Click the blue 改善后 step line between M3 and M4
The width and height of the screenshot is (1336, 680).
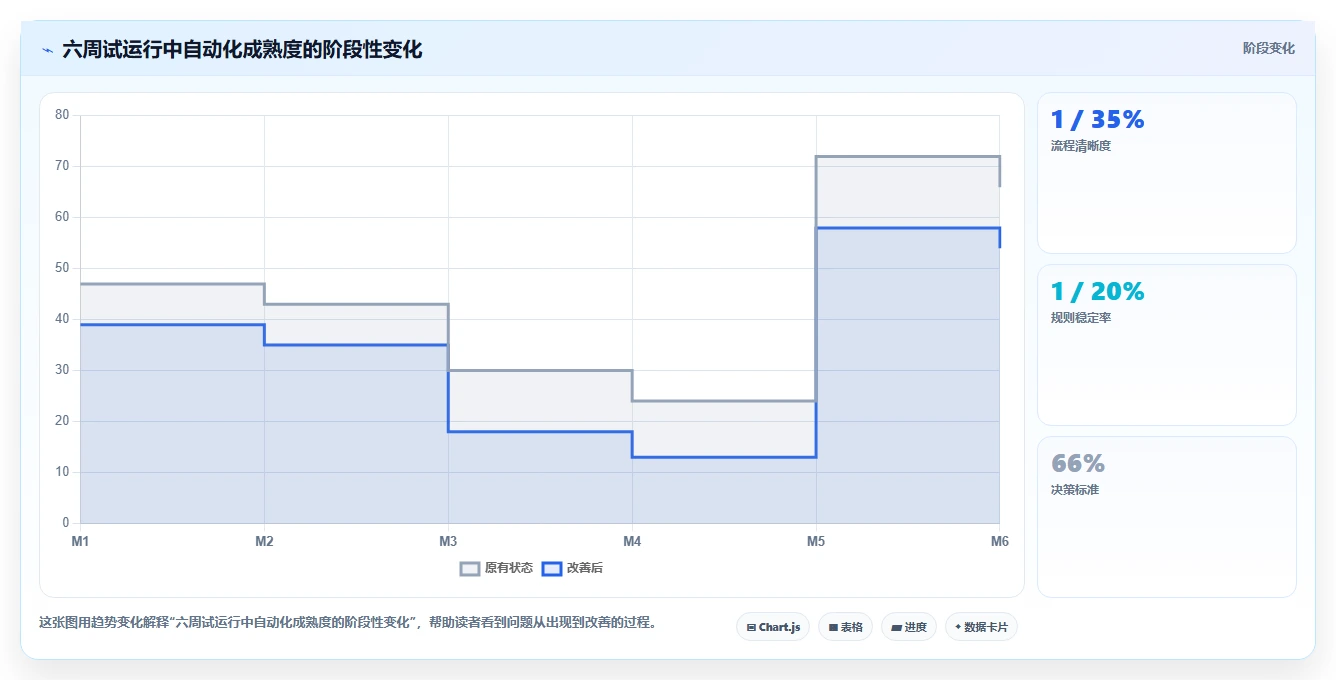(540, 432)
